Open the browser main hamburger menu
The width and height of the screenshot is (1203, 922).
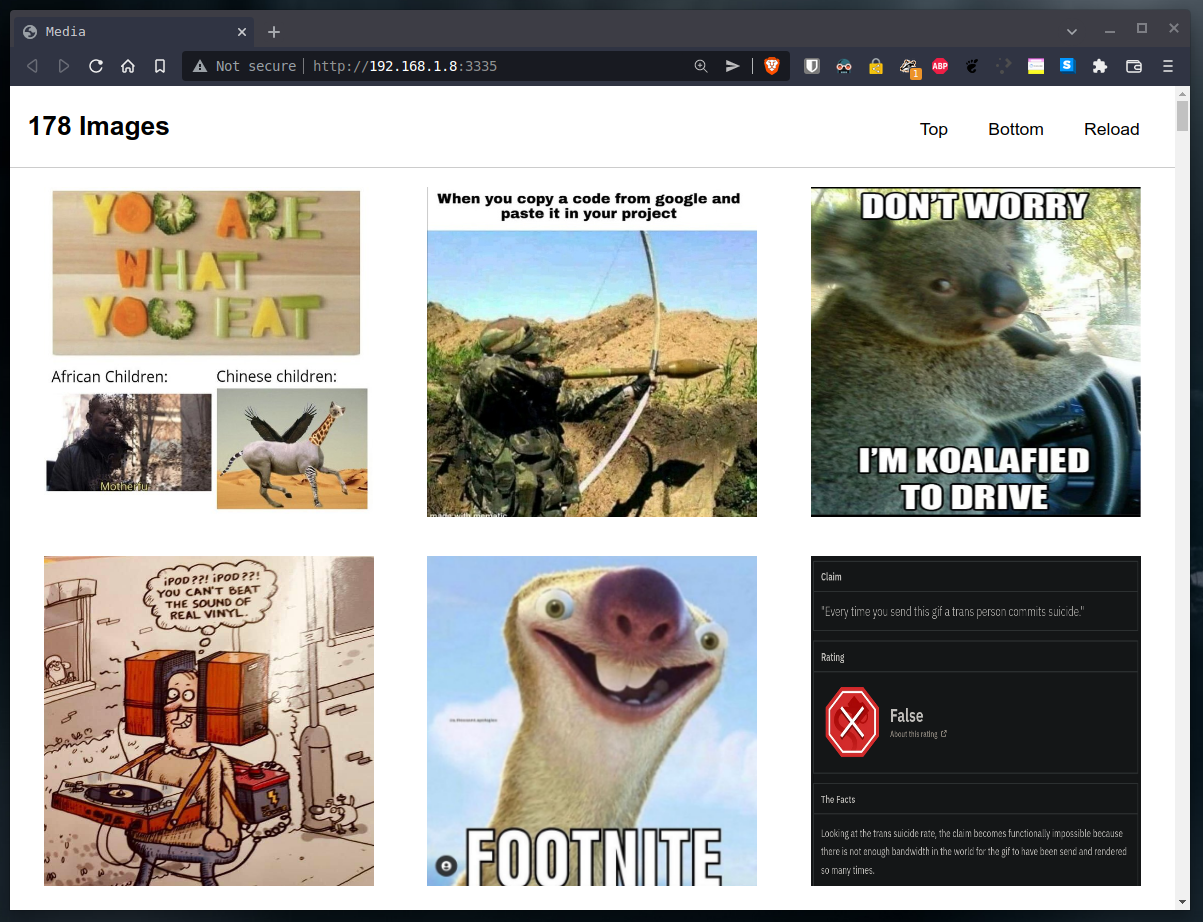(x=1168, y=66)
